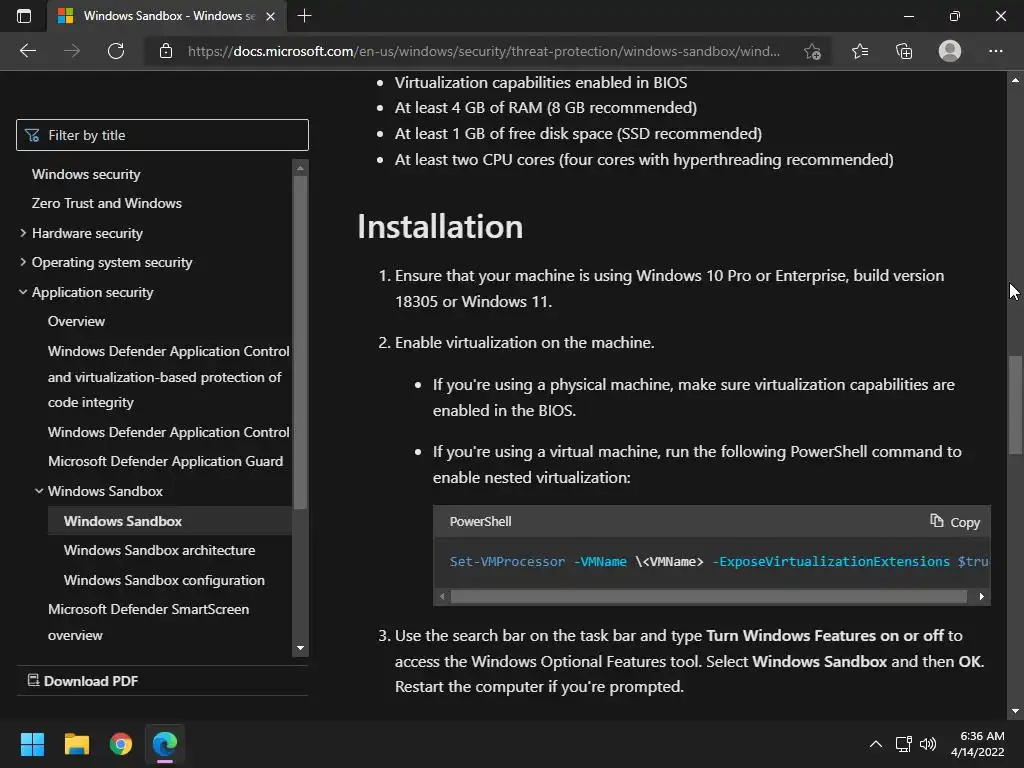Open WDAC and virtualization-based protection entry
Image resolution: width=1024 pixels, height=768 pixels.
(x=168, y=377)
